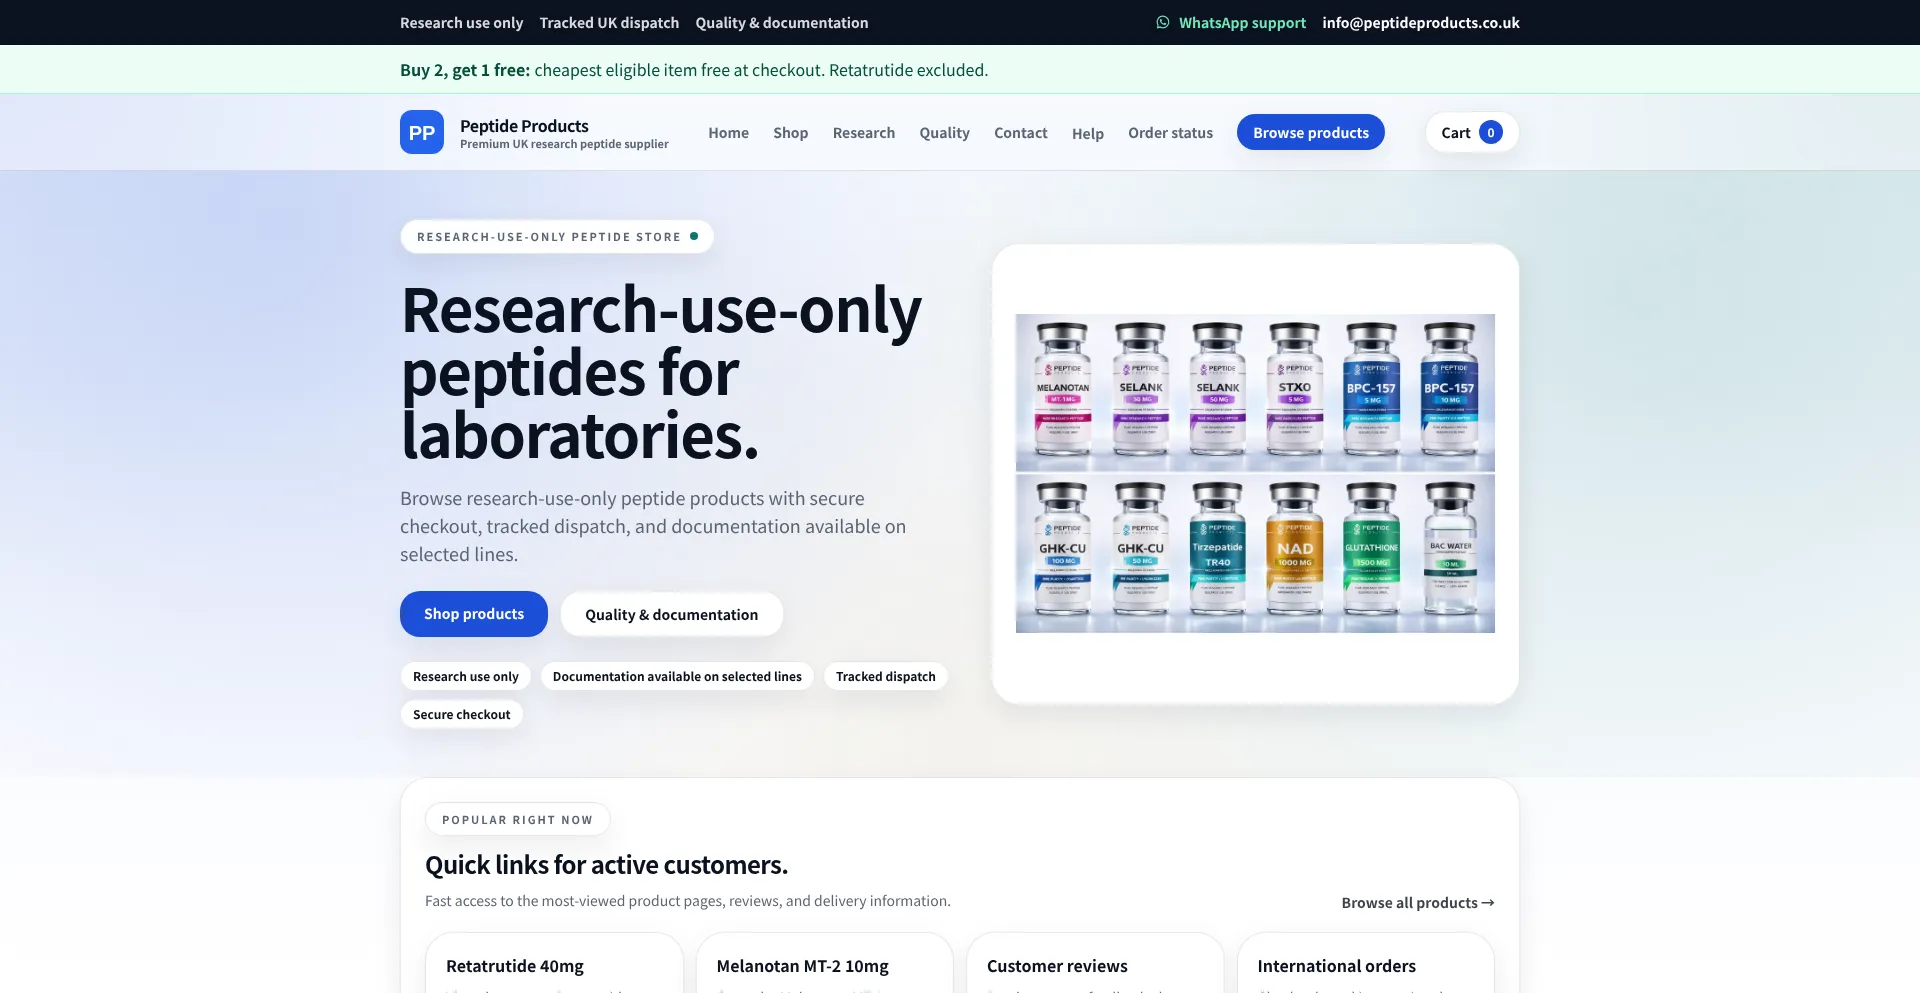Open WhatsApp support link
Image resolution: width=1920 pixels, height=993 pixels.
tap(1231, 22)
